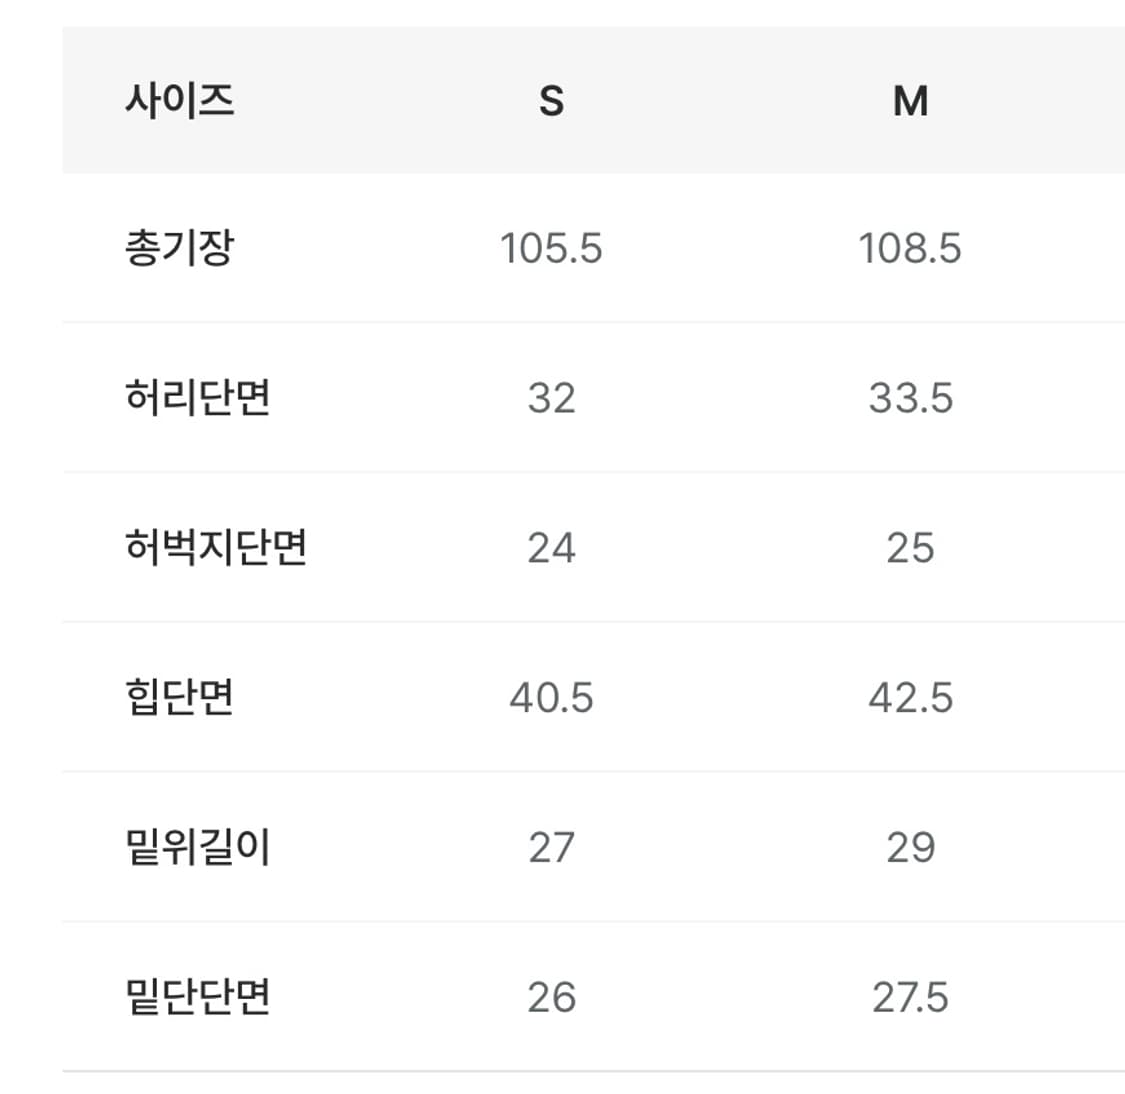Select the M size column header
The width and height of the screenshot is (1125, 1094).
click(x=910, y=101)
